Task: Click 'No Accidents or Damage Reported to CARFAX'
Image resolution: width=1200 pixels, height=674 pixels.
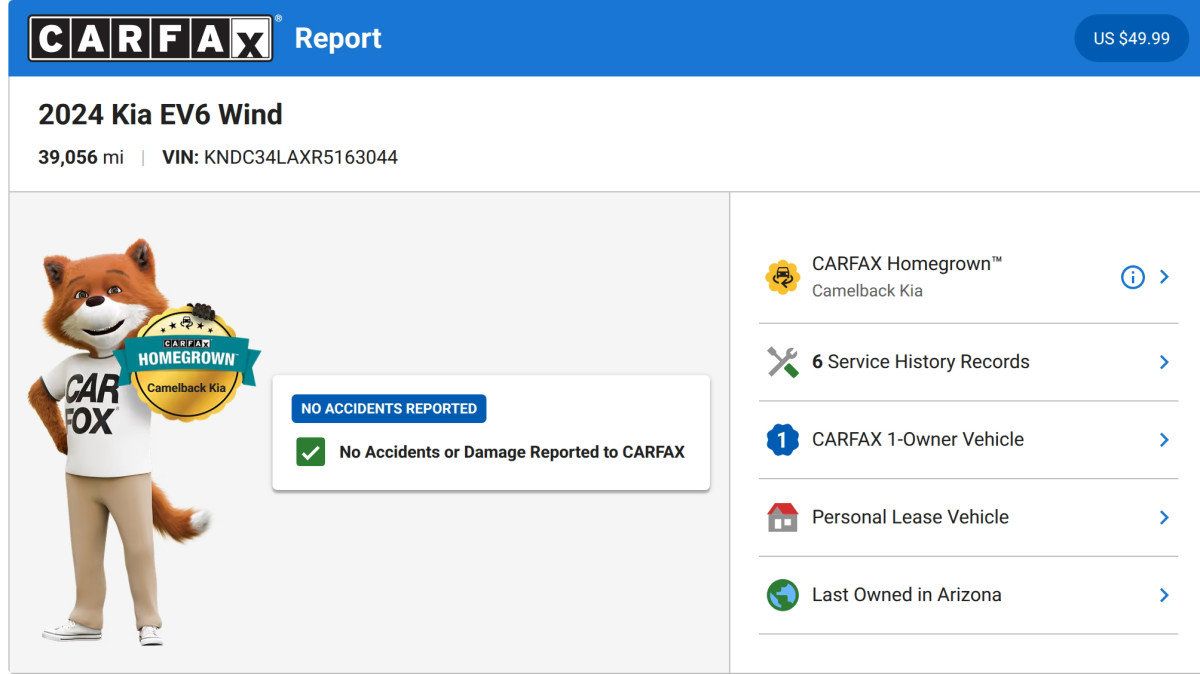Action: 512,452
